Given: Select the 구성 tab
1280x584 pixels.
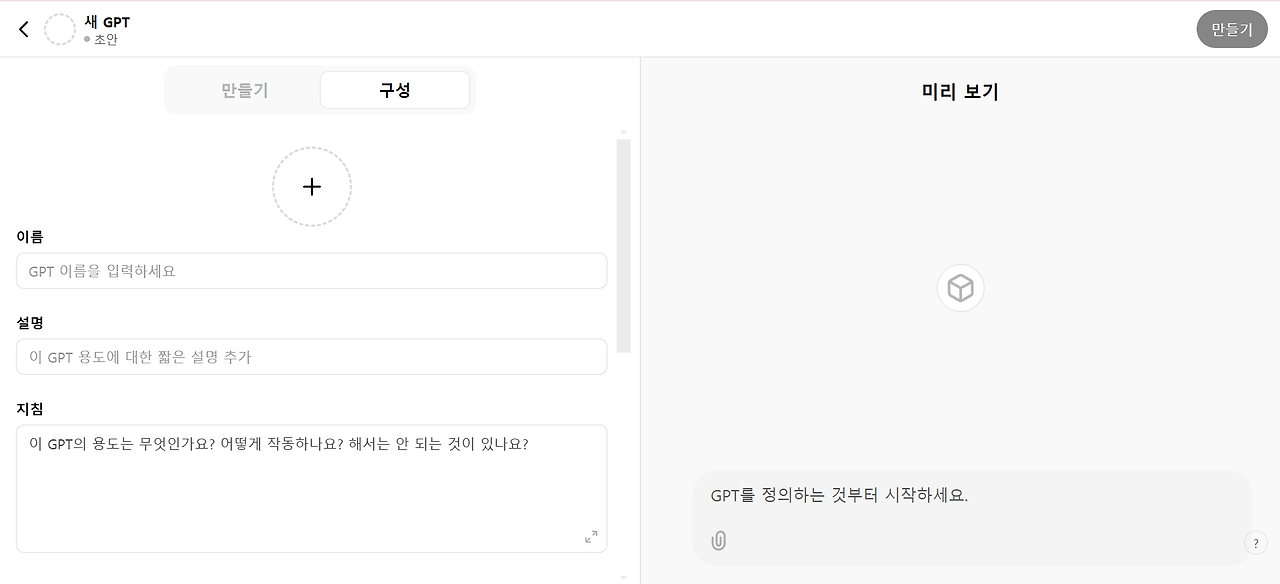Looking at the screenshot, I should coord(394,90).
